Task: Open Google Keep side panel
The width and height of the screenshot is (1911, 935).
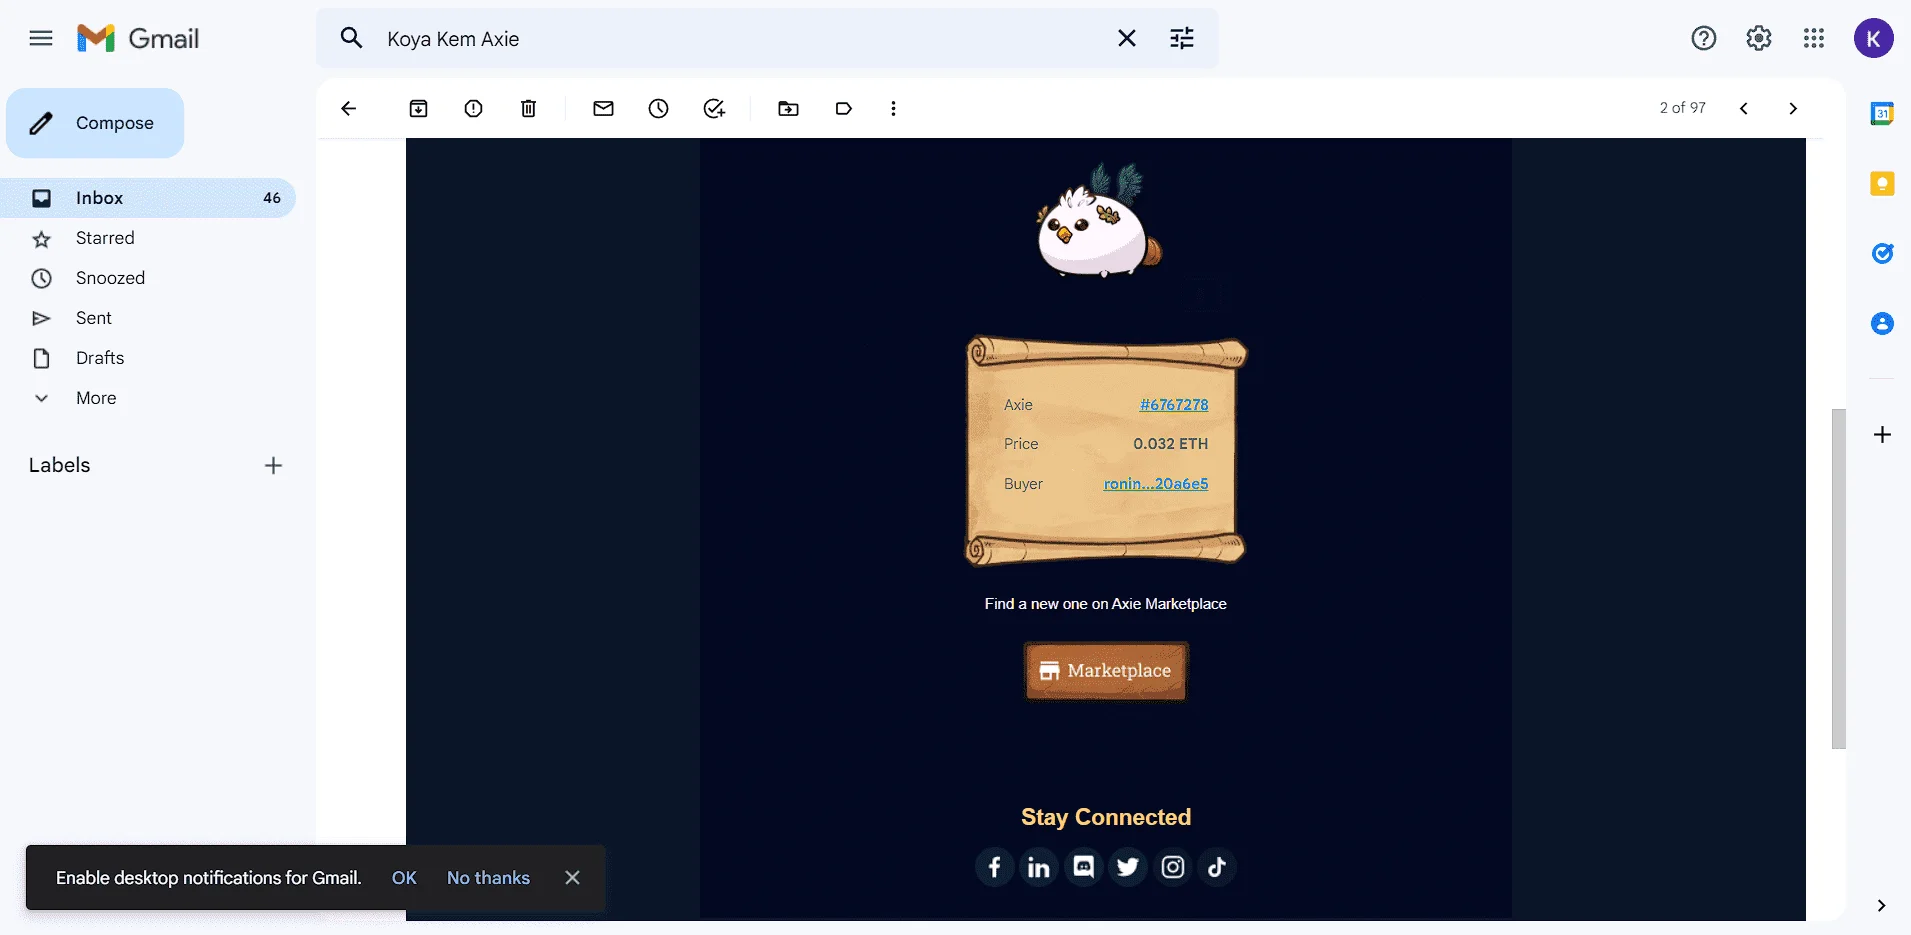Action: [1882, 184]
